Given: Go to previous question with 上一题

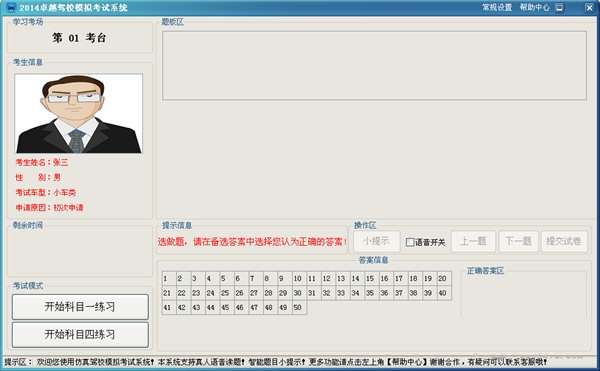Looking at the screenshot, I should 473,241.
